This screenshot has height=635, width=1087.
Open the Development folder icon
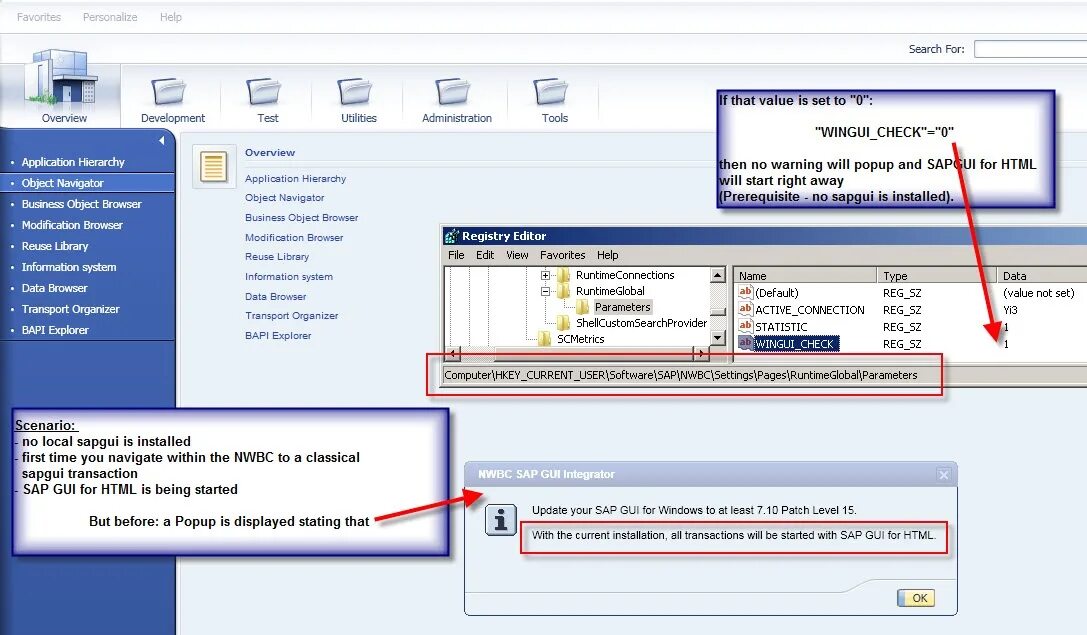(x=172, y=93)
